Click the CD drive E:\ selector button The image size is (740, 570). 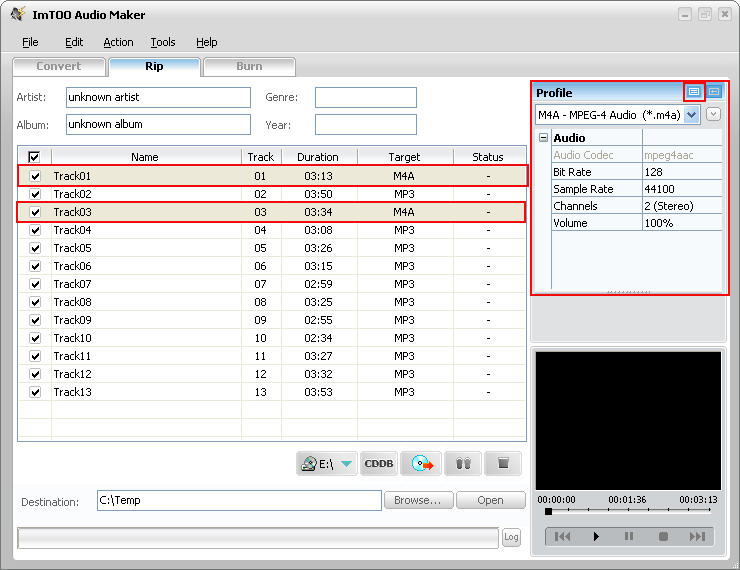click(x=327, y=463)
